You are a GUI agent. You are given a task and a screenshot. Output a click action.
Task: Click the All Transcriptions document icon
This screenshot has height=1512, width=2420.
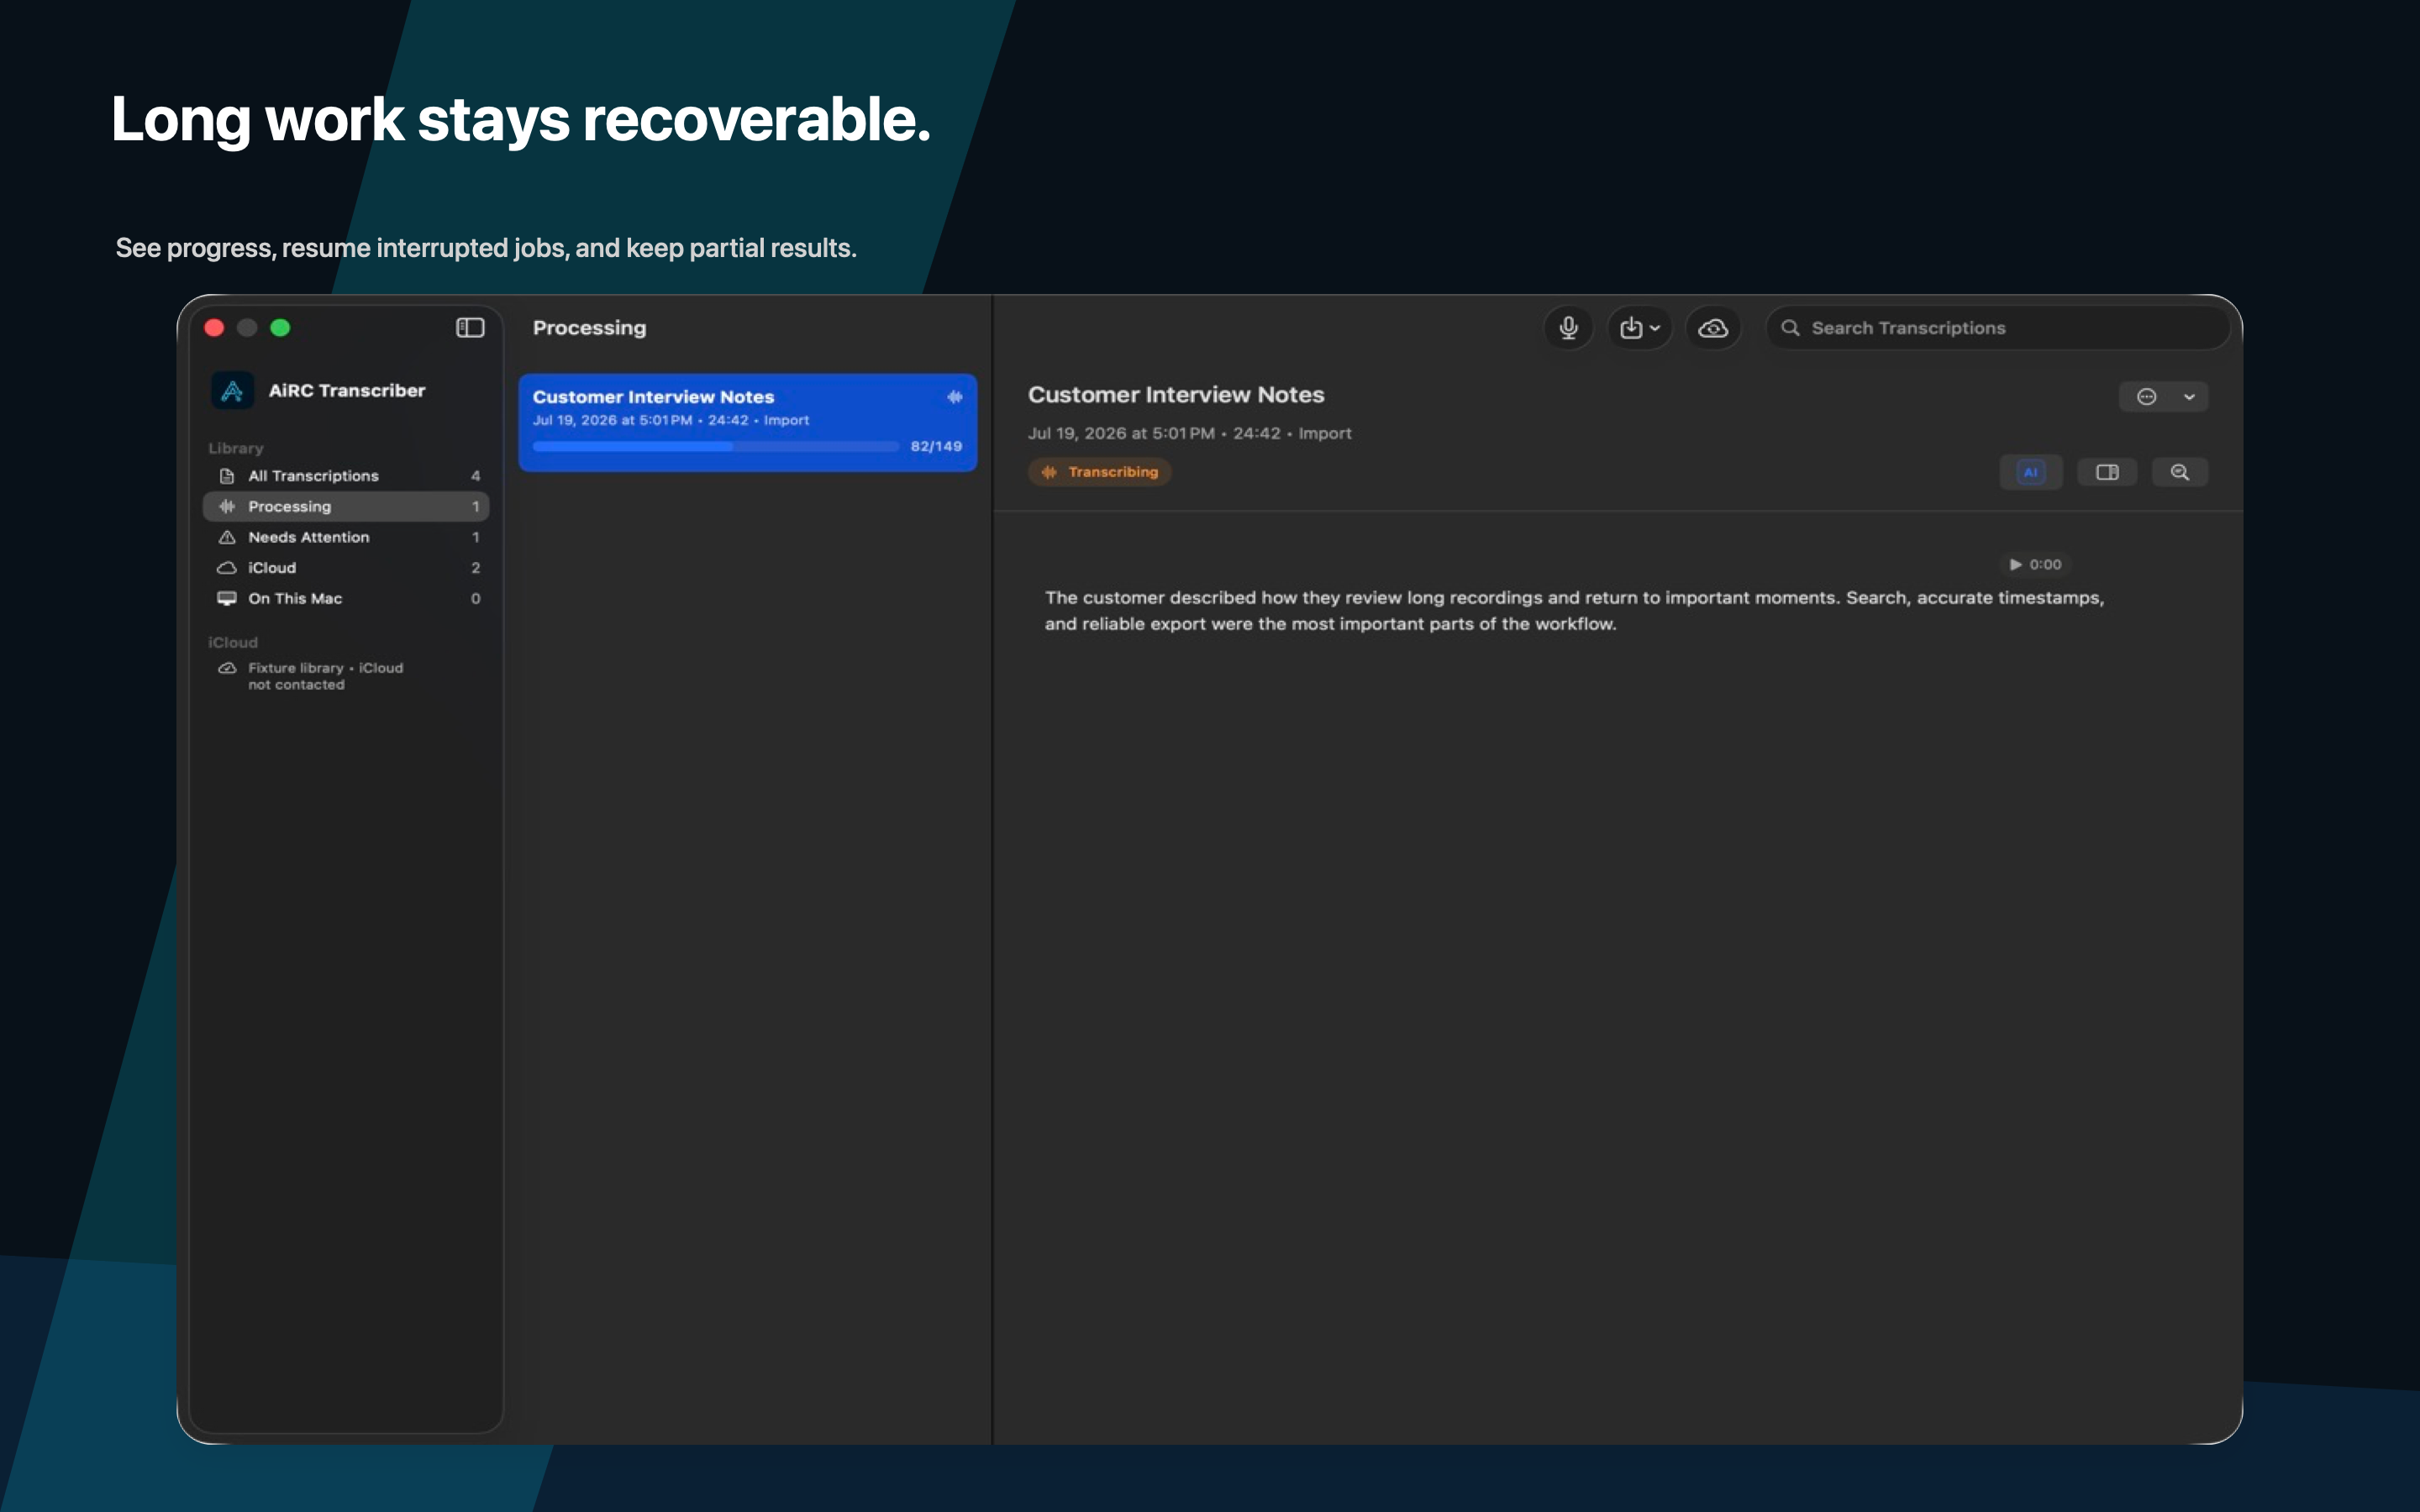coord(227,476)
